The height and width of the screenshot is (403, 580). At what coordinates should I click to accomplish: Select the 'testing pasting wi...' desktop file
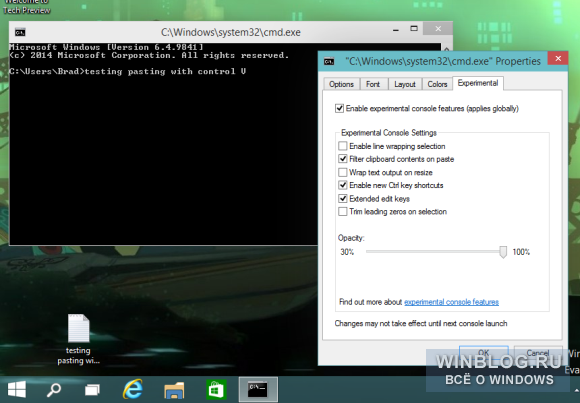(78, 339)
